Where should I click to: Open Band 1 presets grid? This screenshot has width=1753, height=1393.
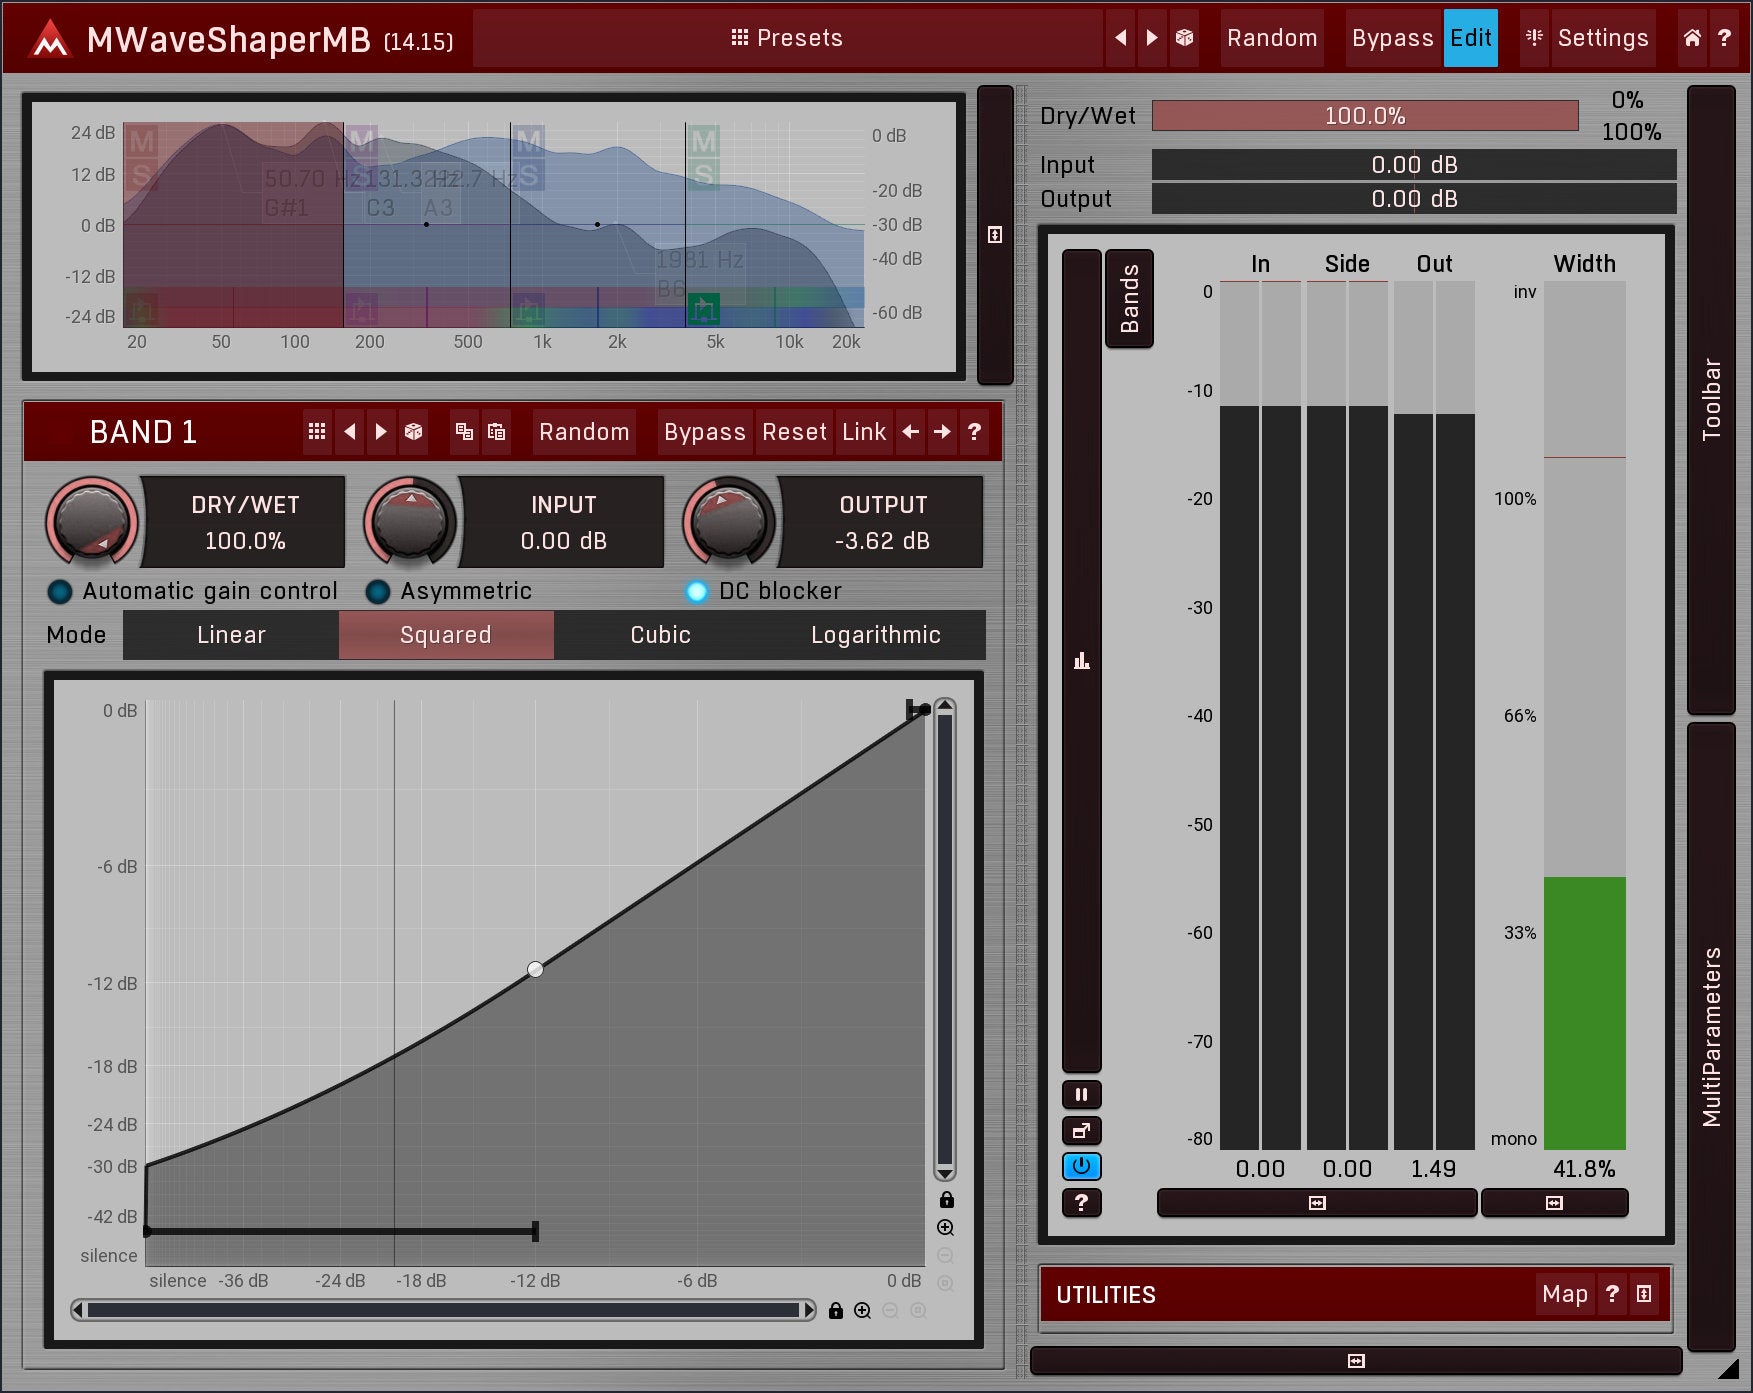point(317,432)
